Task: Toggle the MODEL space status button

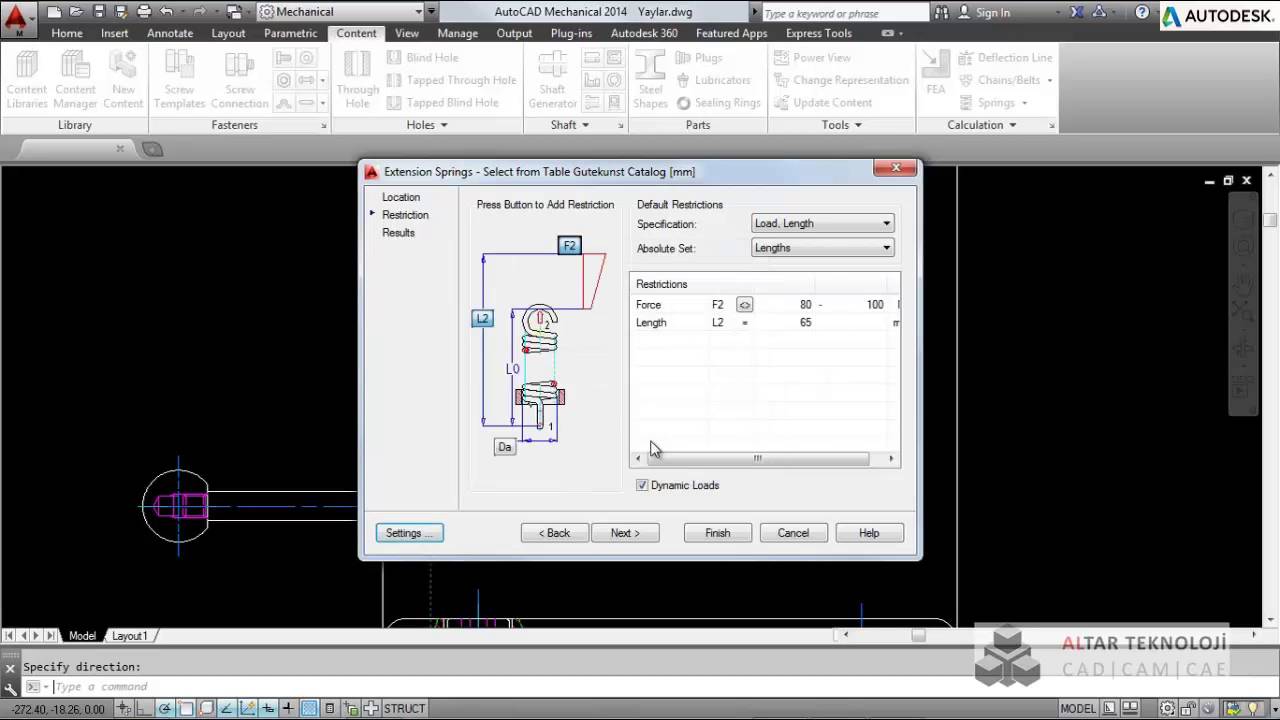Action: (1078, 708)
